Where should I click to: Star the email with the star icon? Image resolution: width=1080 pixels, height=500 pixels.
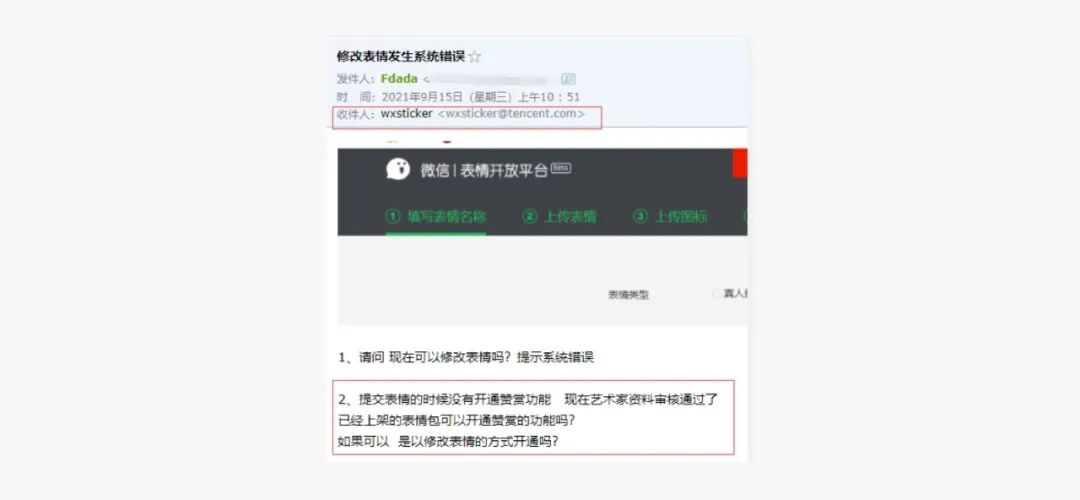(474, 57)
